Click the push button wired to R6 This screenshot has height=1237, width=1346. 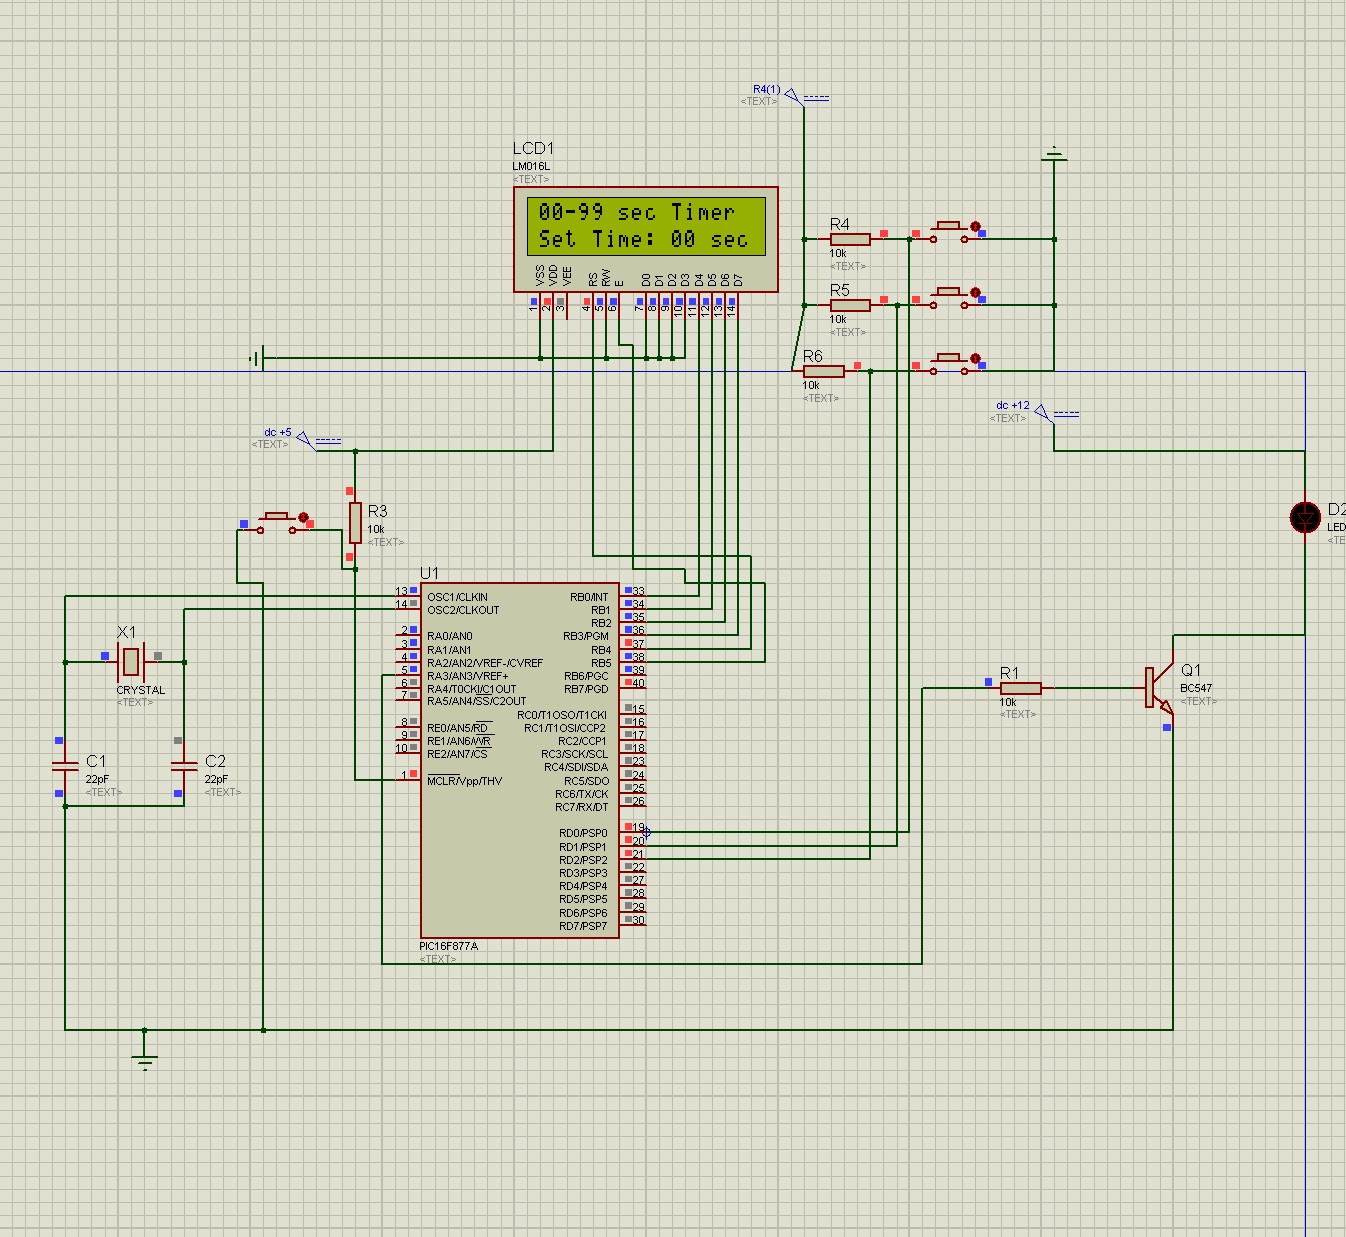(949, 364)
